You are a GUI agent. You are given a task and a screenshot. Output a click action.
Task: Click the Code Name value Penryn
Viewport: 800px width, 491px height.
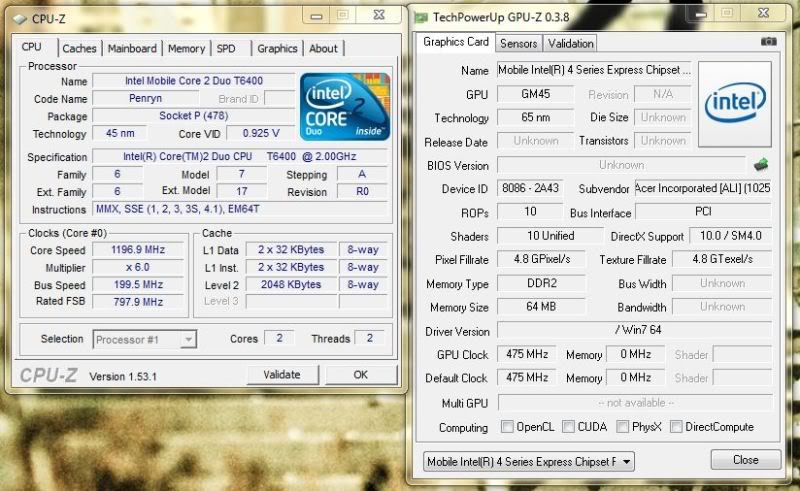coord(145,98)
